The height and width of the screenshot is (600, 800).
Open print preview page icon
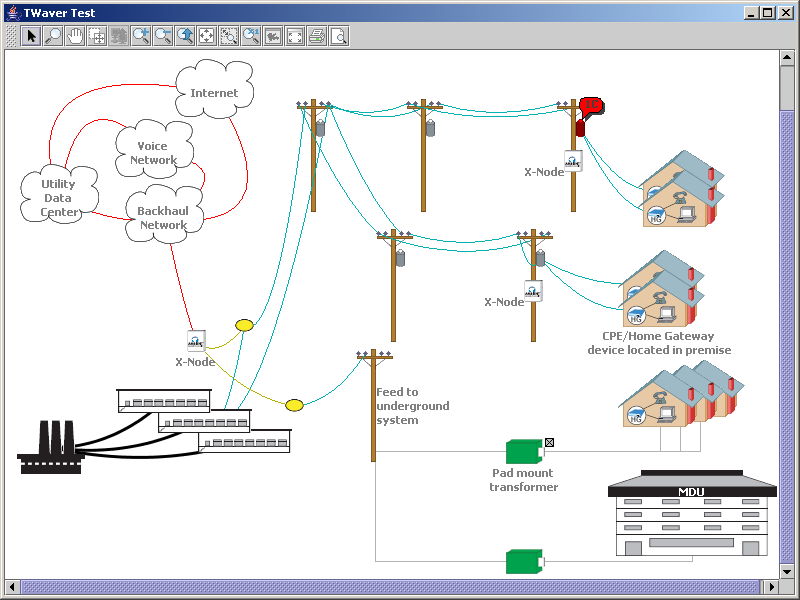[338, 36]
